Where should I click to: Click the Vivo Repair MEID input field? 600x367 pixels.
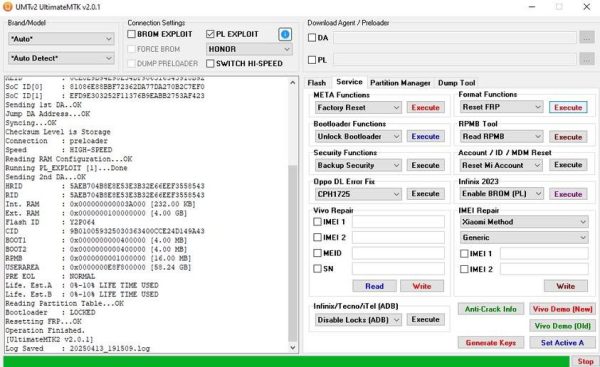(398, 253)
